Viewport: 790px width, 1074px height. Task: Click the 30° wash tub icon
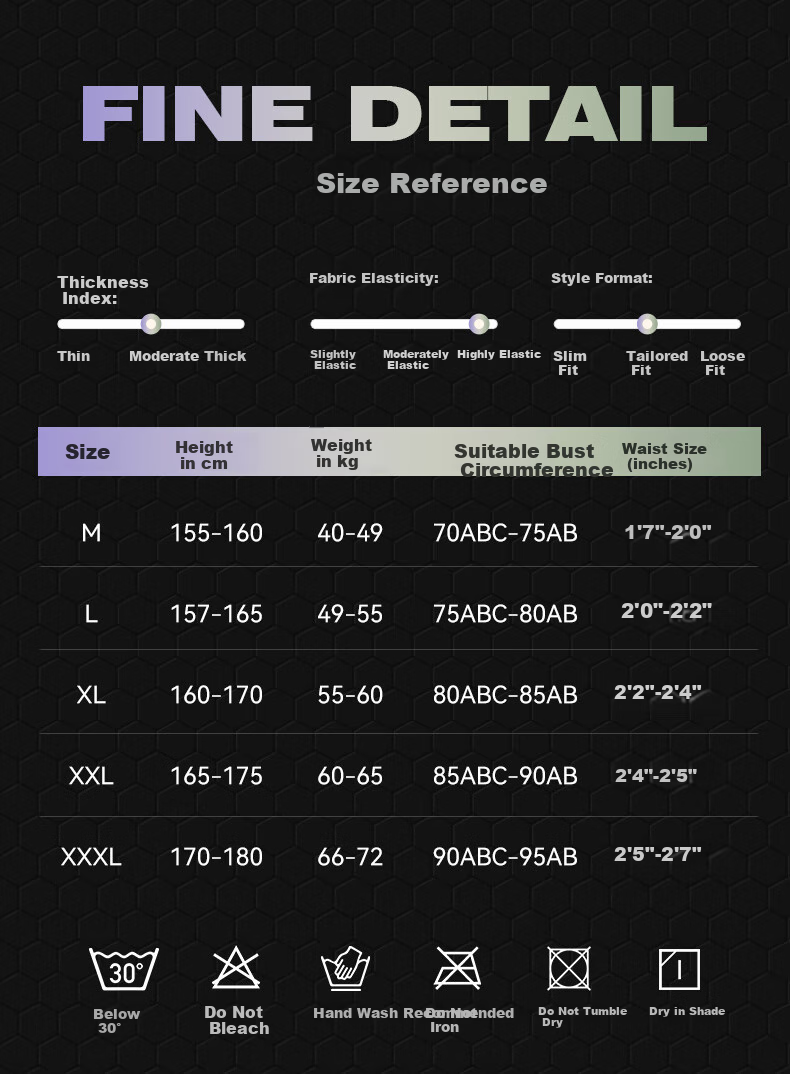(124, 969)
